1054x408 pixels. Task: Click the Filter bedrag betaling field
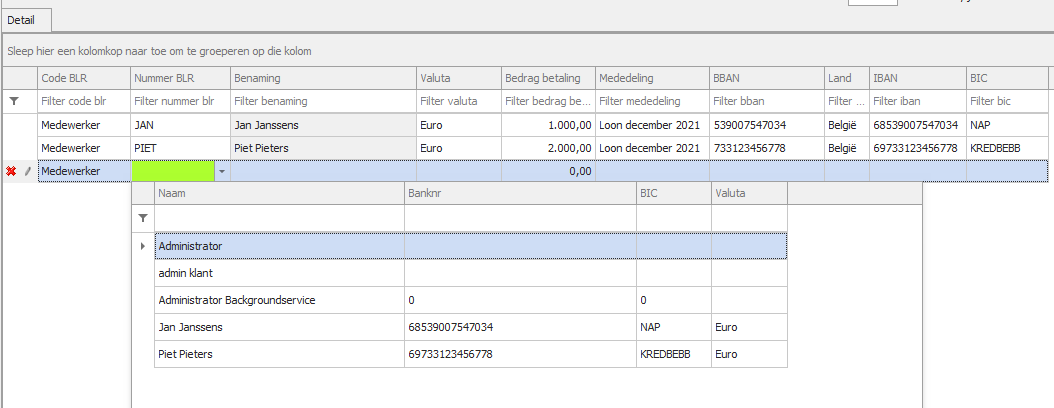pyautogui.click(x=548, y=101)
